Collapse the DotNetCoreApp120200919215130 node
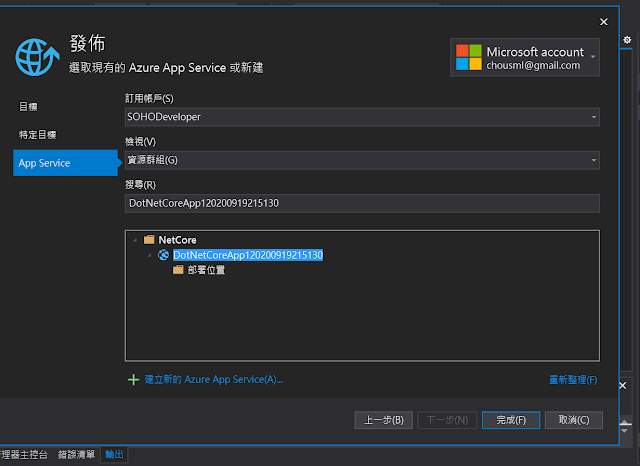Screen dimensions: 640x466 (149, 255)
